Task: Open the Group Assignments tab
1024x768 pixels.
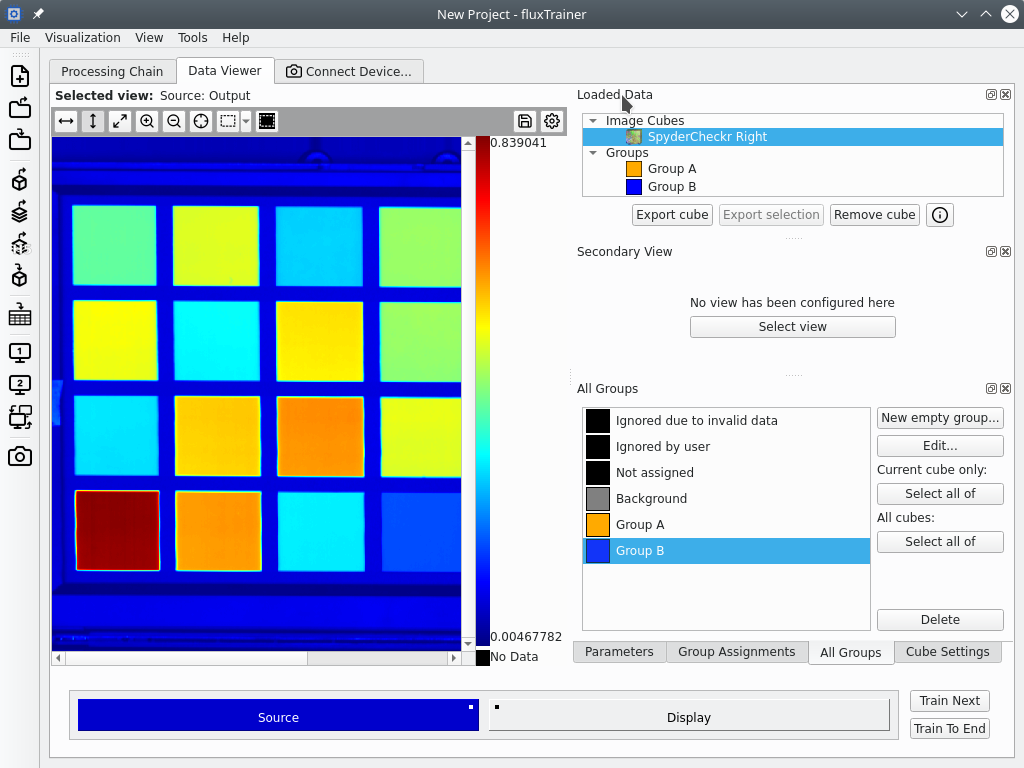Action: point(737,652)
